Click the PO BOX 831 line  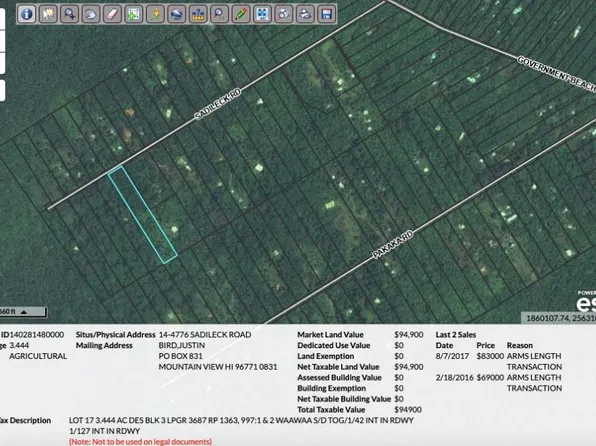(181, 356)
